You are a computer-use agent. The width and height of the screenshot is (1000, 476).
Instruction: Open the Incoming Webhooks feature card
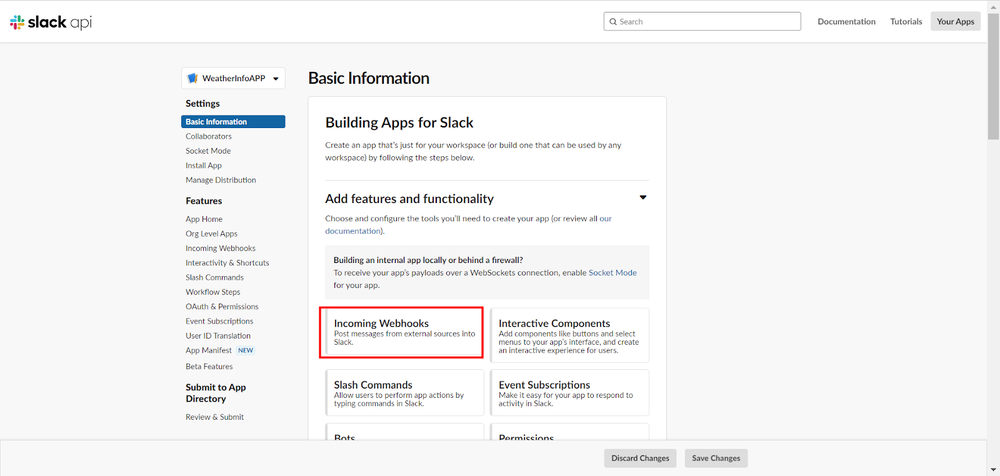click(404, 333)
